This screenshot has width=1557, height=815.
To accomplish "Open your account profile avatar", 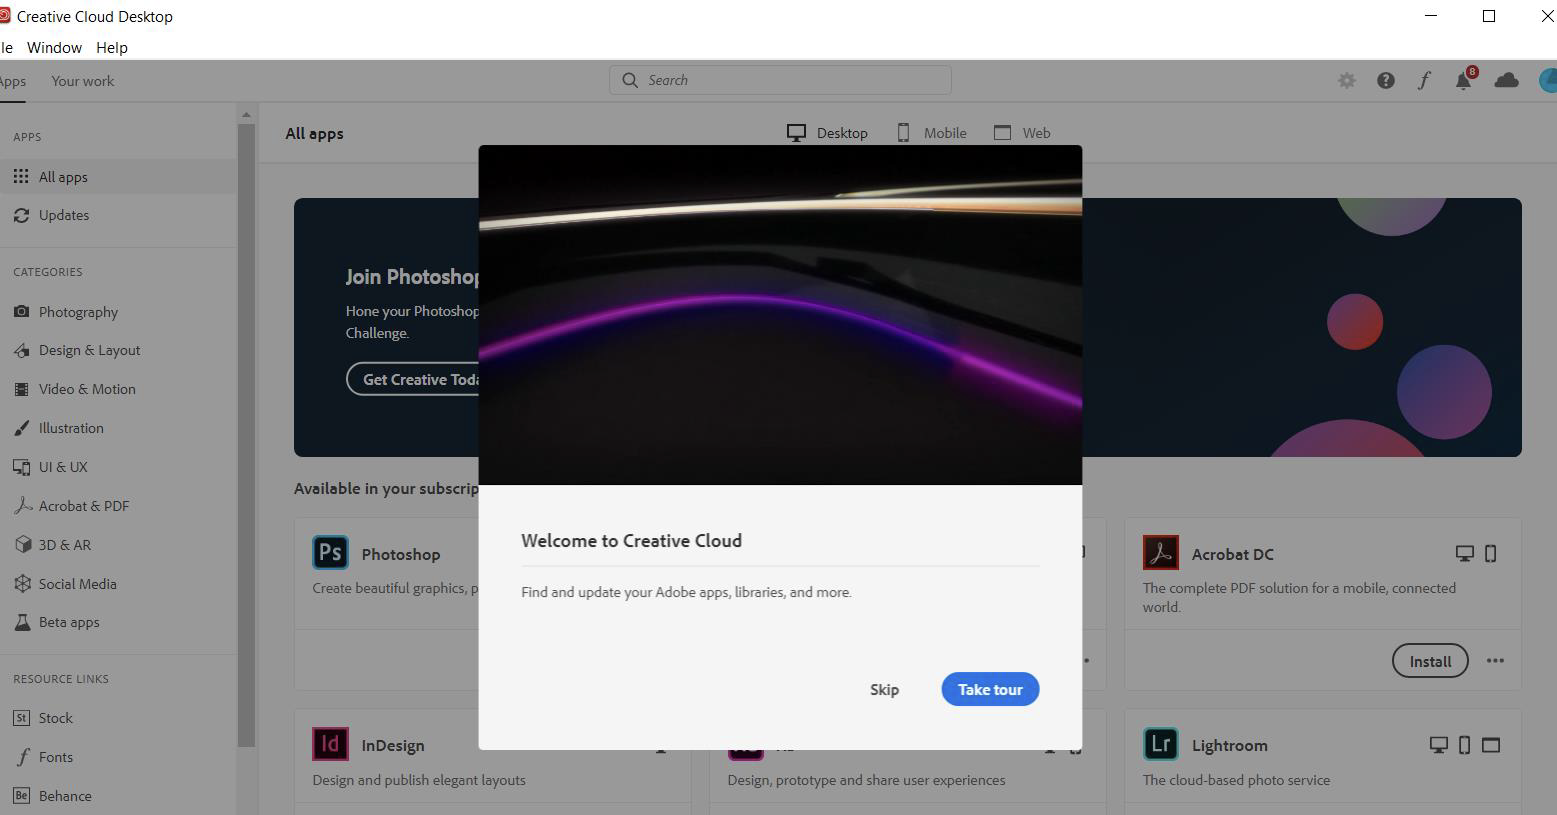I will 1547,80.
